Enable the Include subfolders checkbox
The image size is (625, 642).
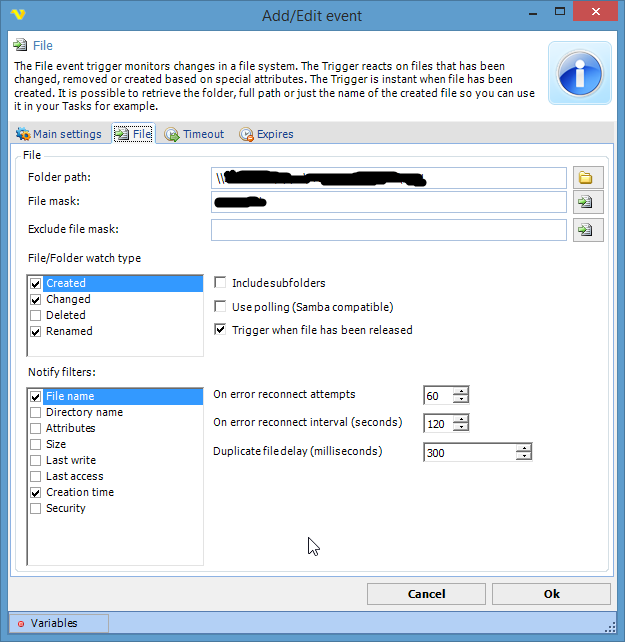221,283
